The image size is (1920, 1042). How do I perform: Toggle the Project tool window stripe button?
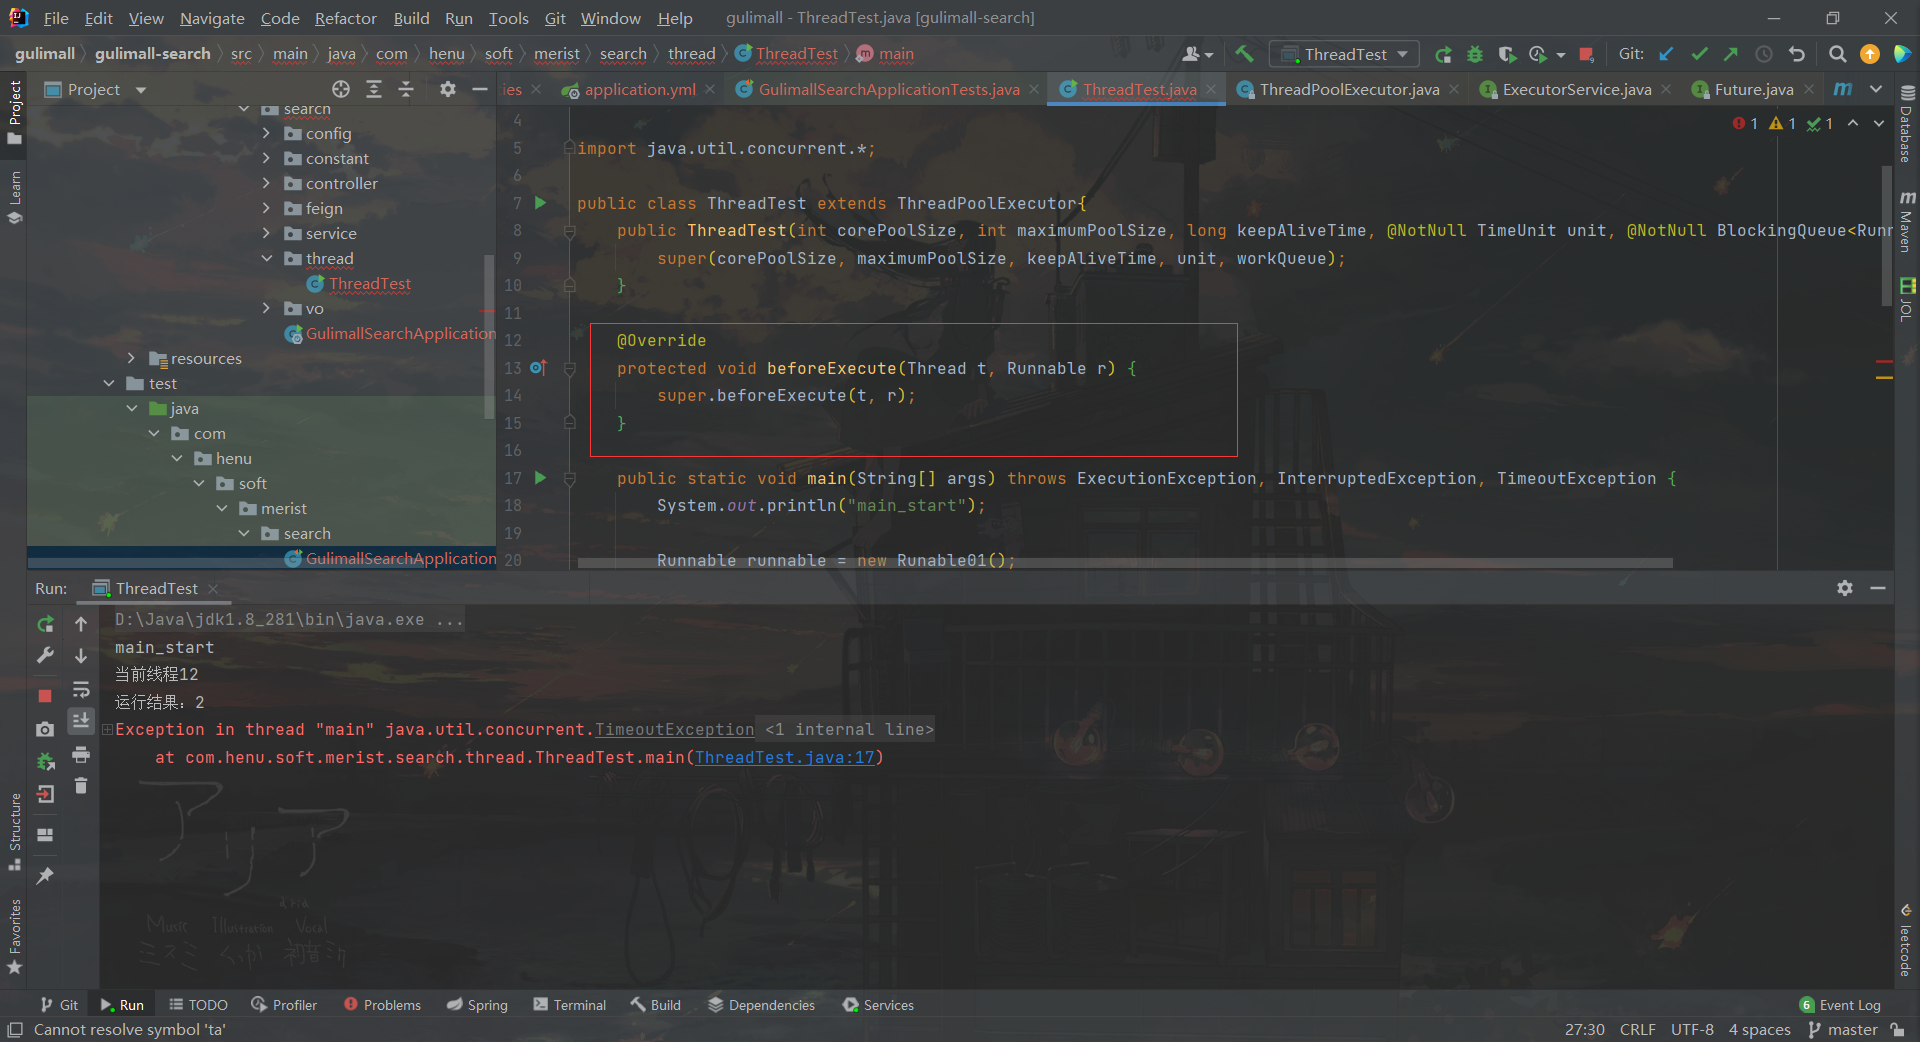[14, 112]
